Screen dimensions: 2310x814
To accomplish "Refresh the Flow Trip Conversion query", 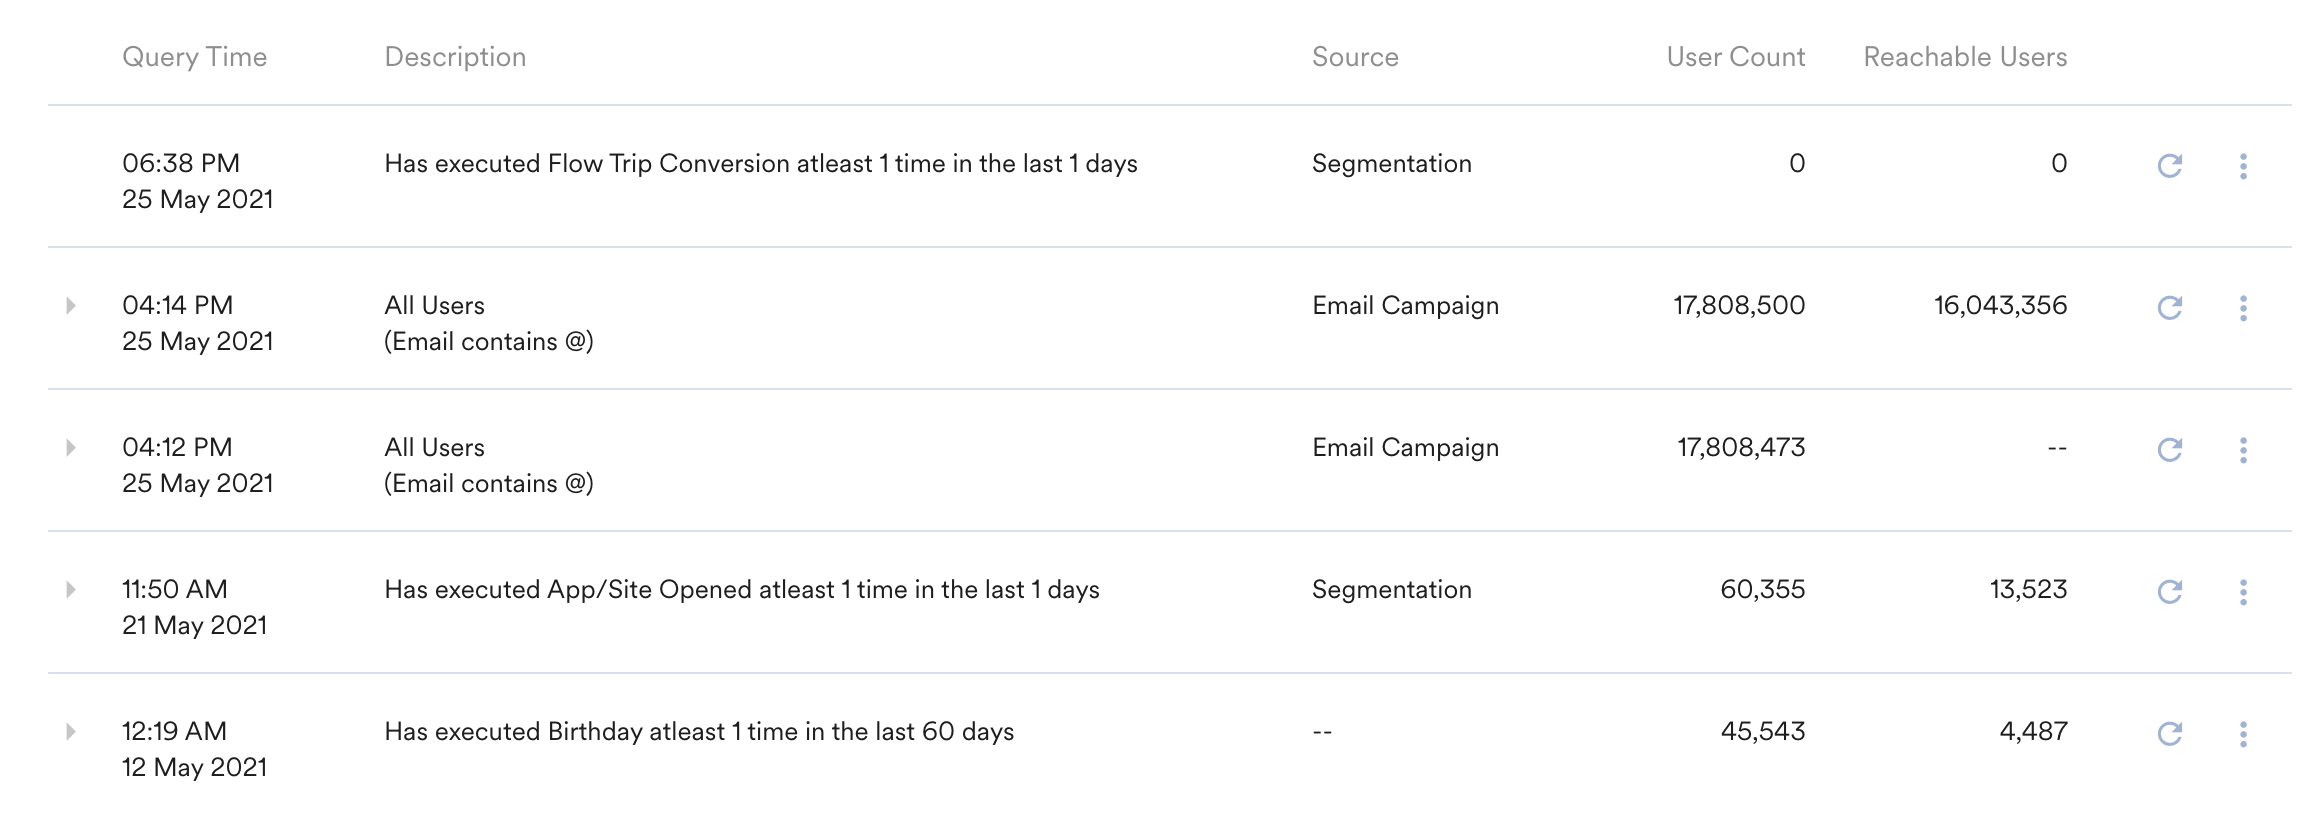I will point(2169,166).
